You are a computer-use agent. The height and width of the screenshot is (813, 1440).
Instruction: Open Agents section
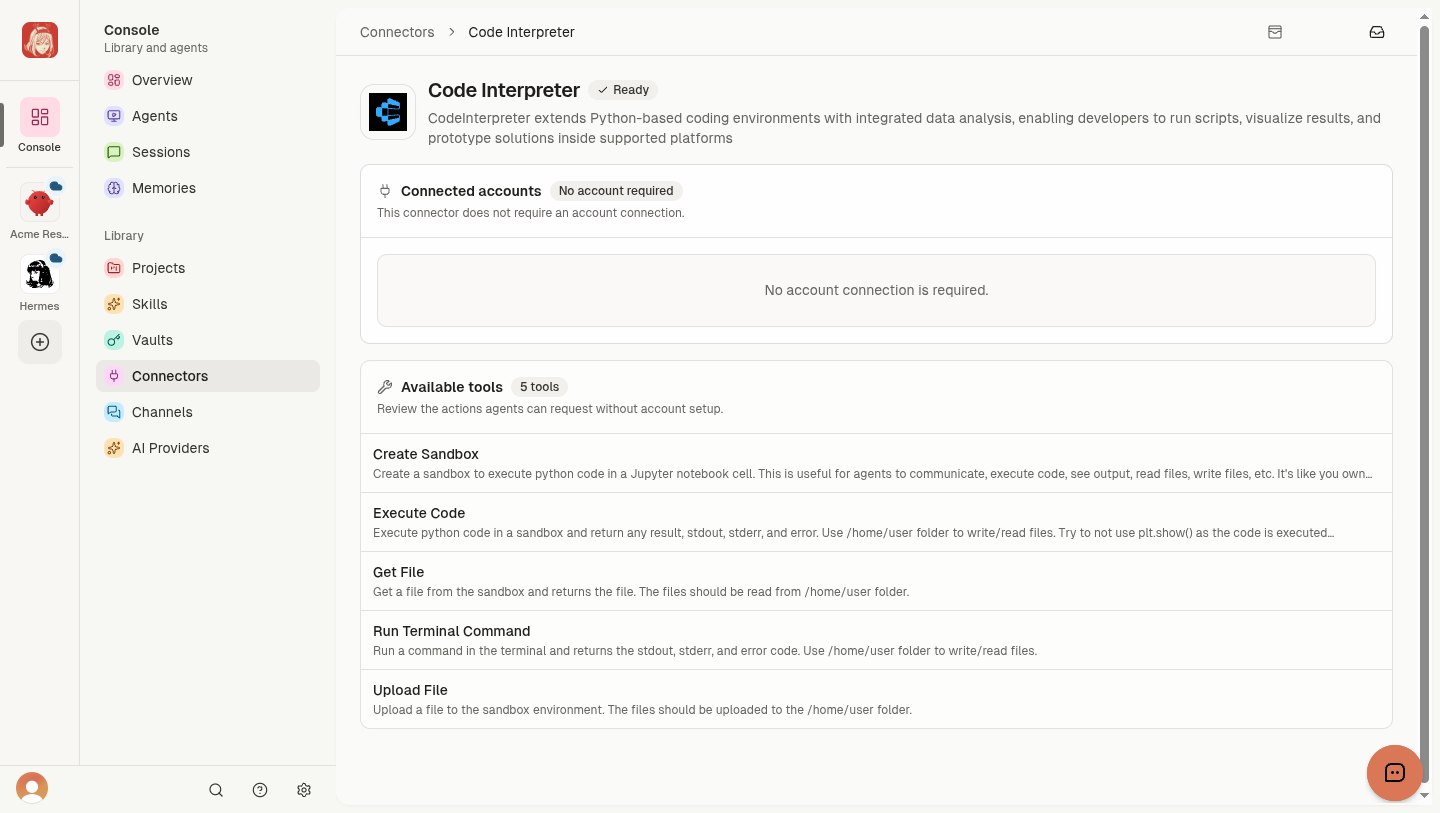(208, 116)
